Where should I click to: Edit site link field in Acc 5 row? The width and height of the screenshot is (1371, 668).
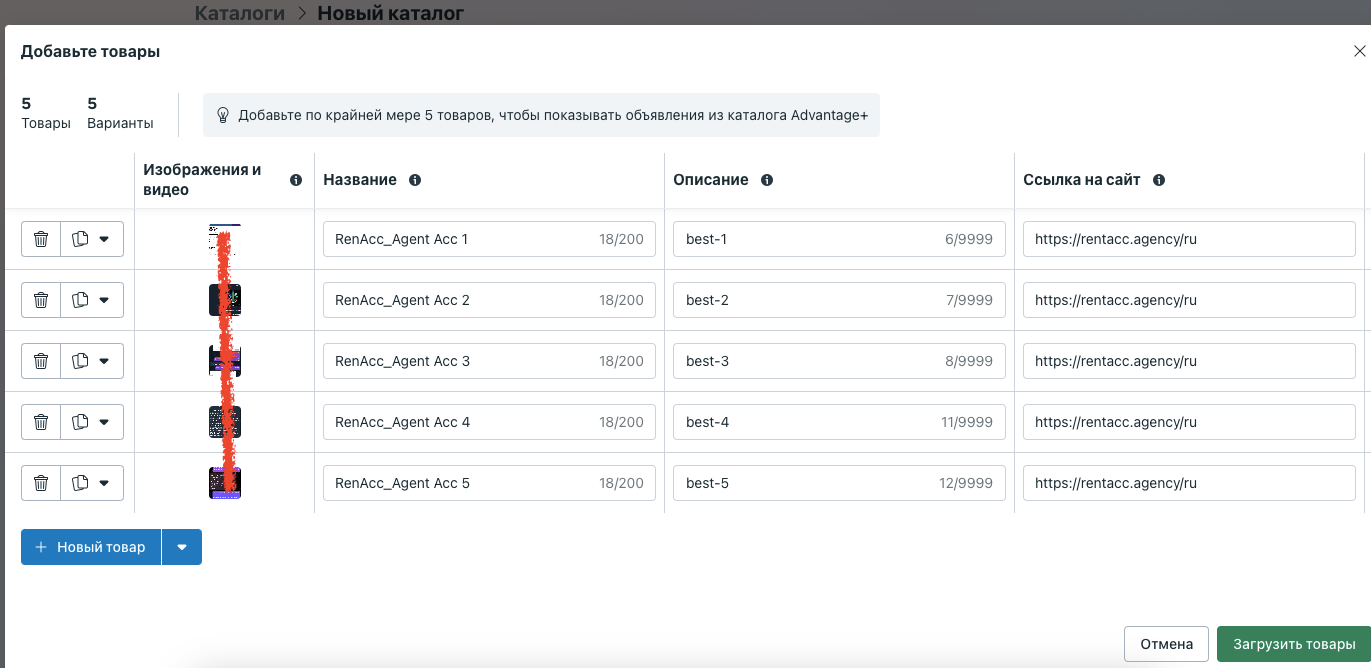pos(1189,483)
